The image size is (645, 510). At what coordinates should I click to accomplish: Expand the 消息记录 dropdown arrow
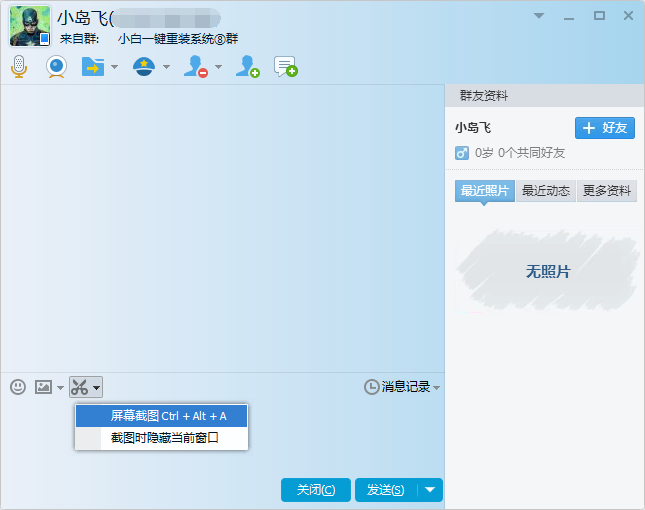pos(437,387)
